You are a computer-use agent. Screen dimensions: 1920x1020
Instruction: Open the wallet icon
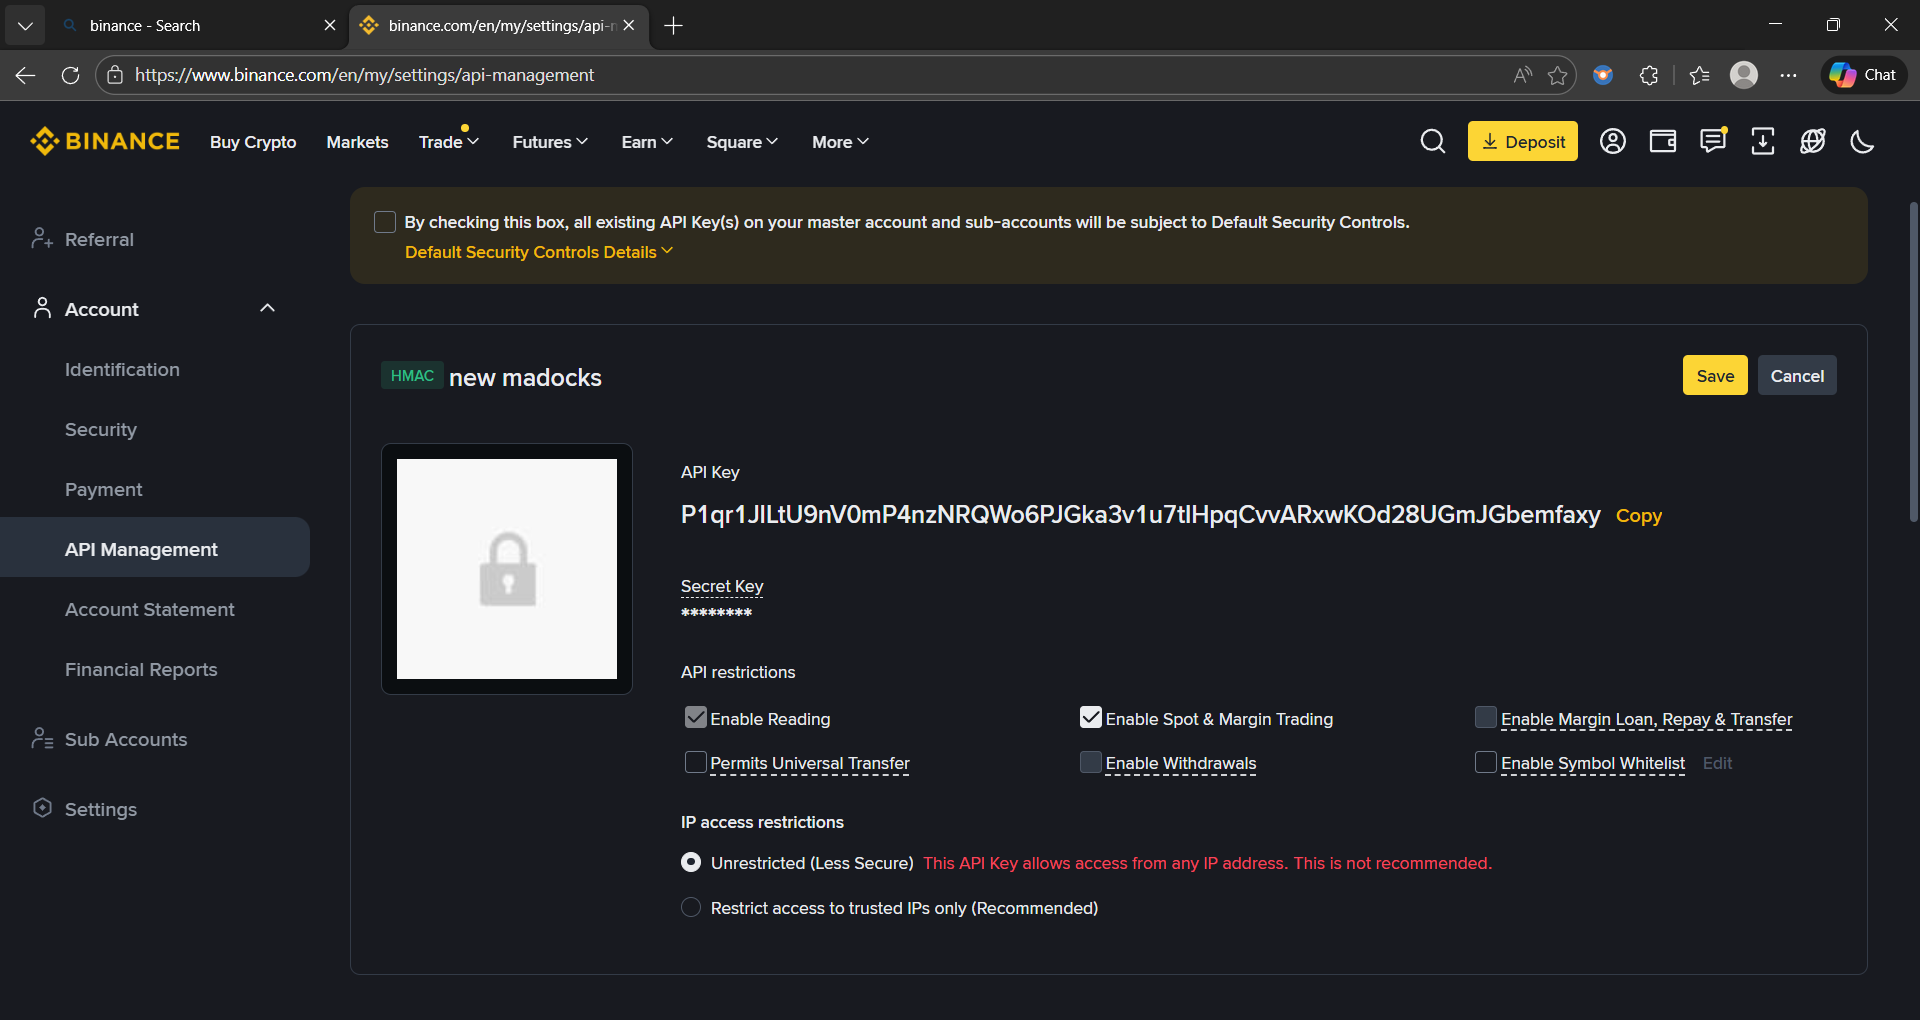[x=1662, y=141]
